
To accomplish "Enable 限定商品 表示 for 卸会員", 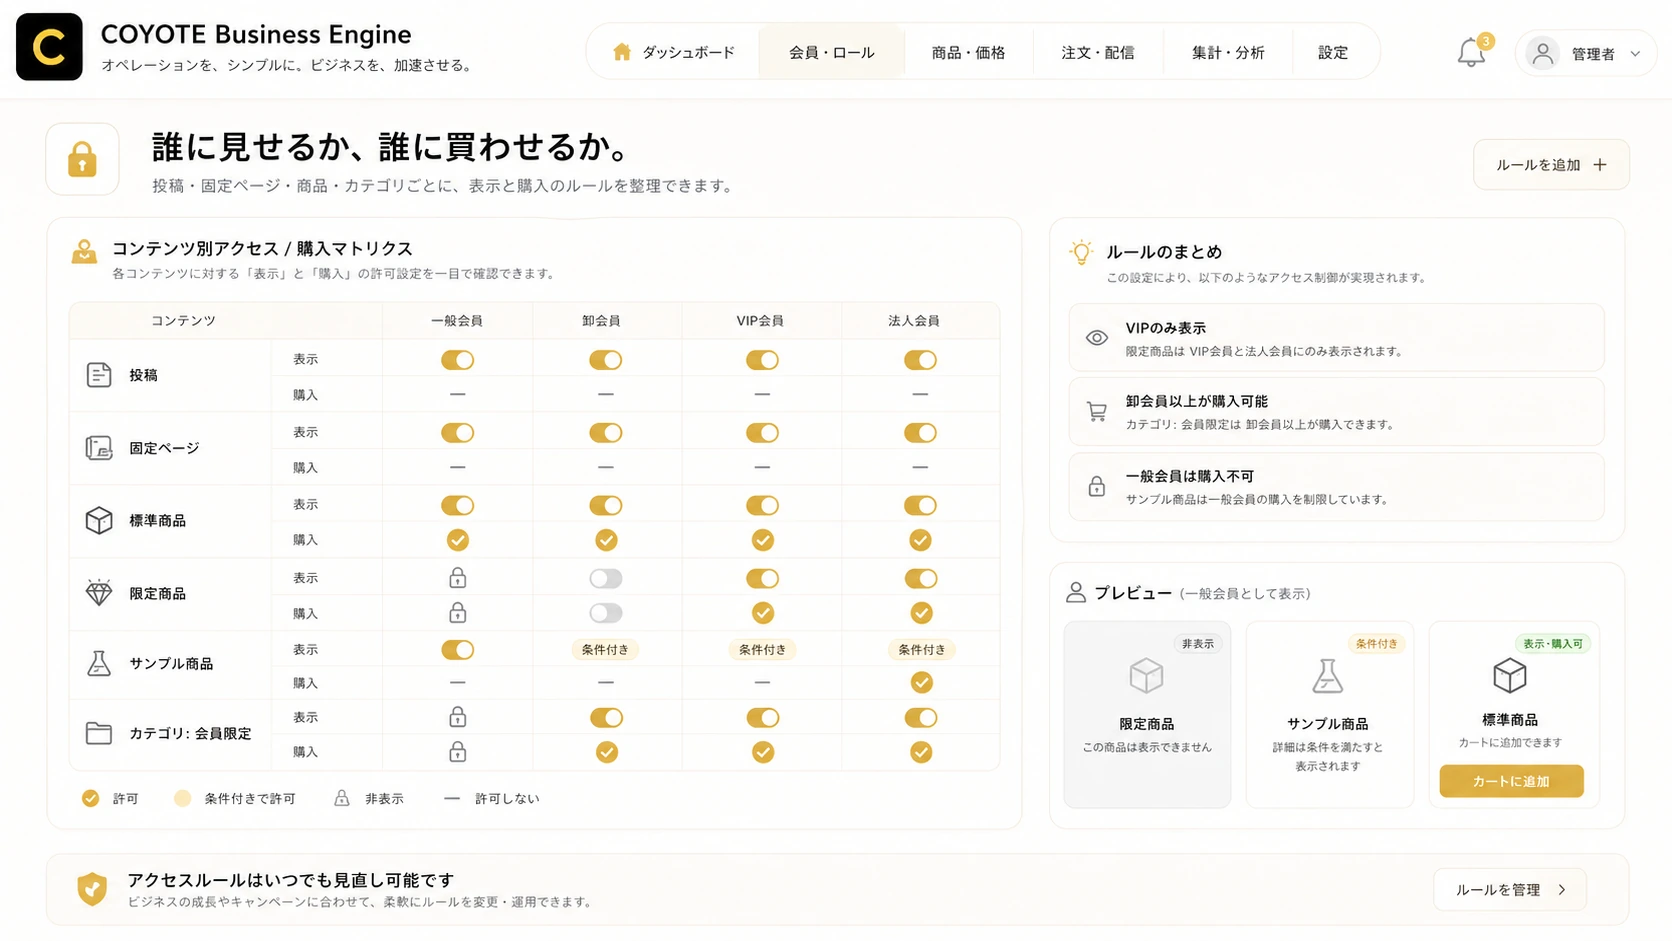I will click(606, 578).
